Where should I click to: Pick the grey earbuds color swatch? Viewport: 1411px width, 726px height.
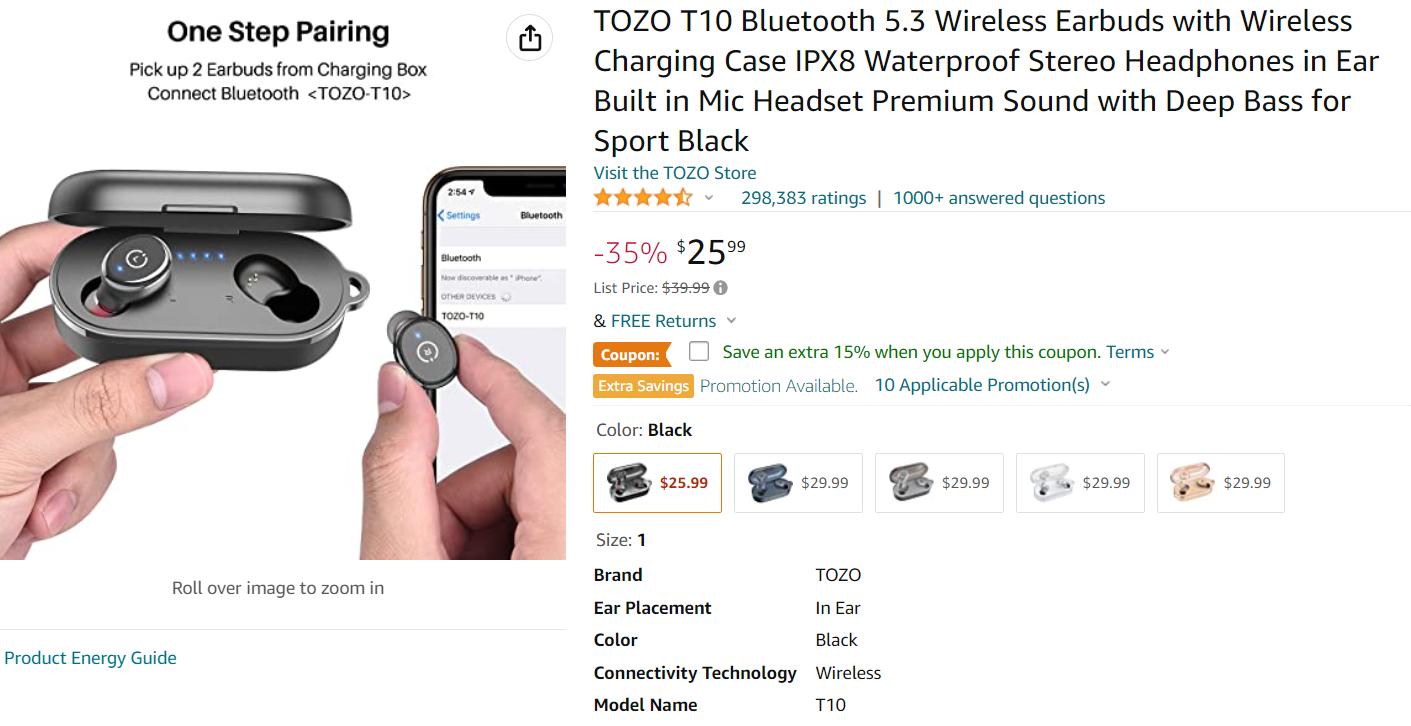939,483
